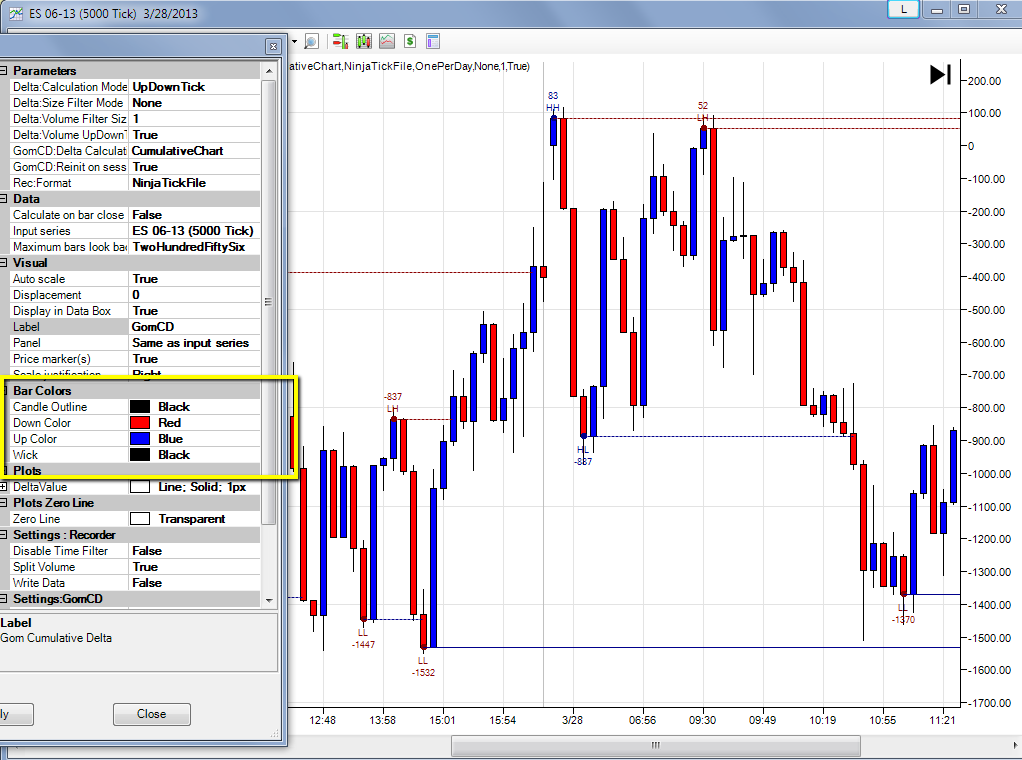Select Maximum bars look back value TwoHundredFiftySix

tap(195, 247)
